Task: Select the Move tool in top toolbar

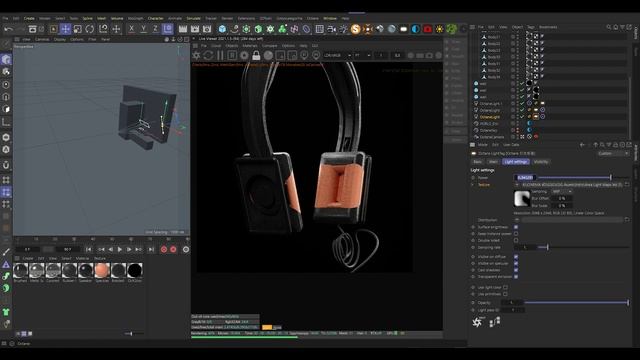Action: coord(65,29)
